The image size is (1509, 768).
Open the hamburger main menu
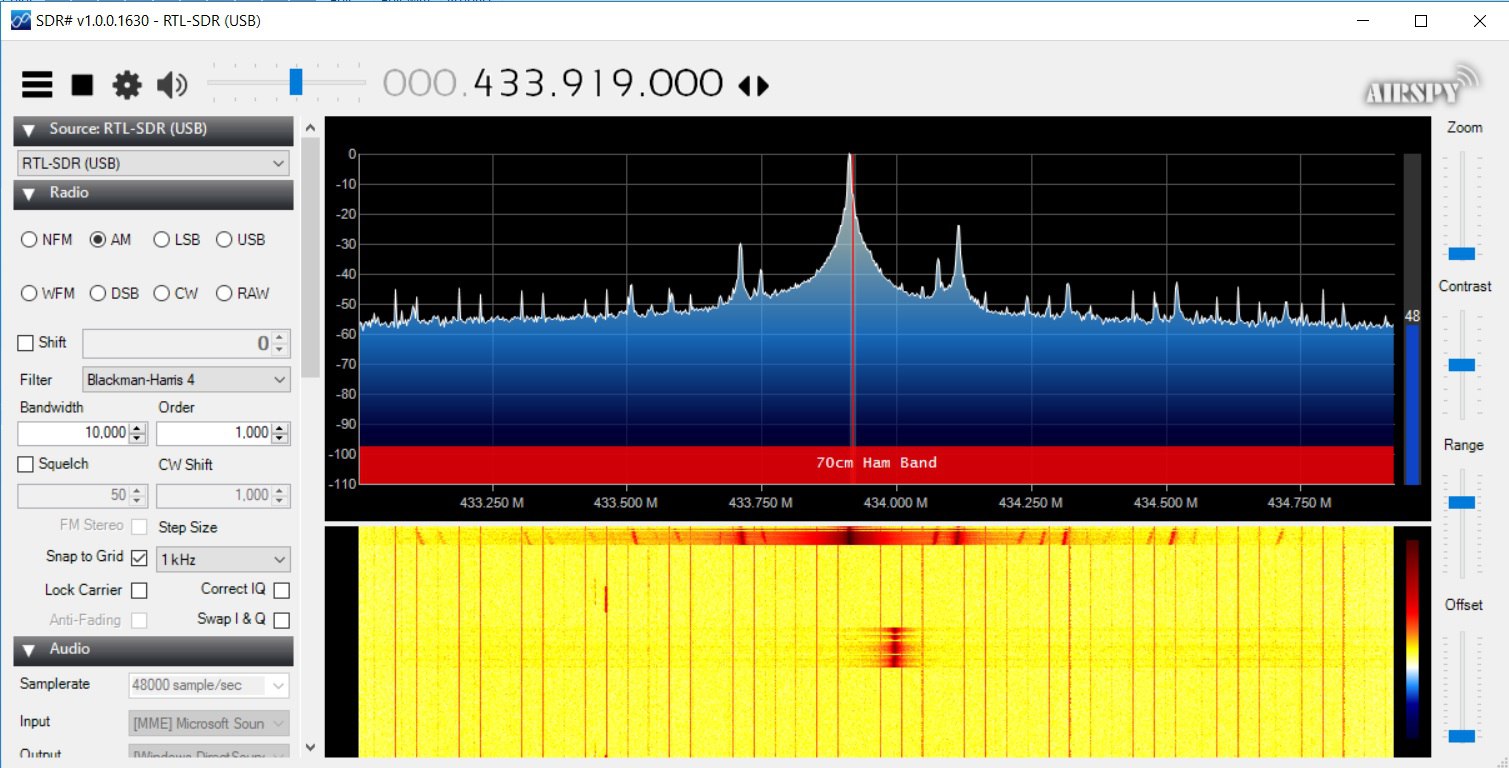click(37, 85)
